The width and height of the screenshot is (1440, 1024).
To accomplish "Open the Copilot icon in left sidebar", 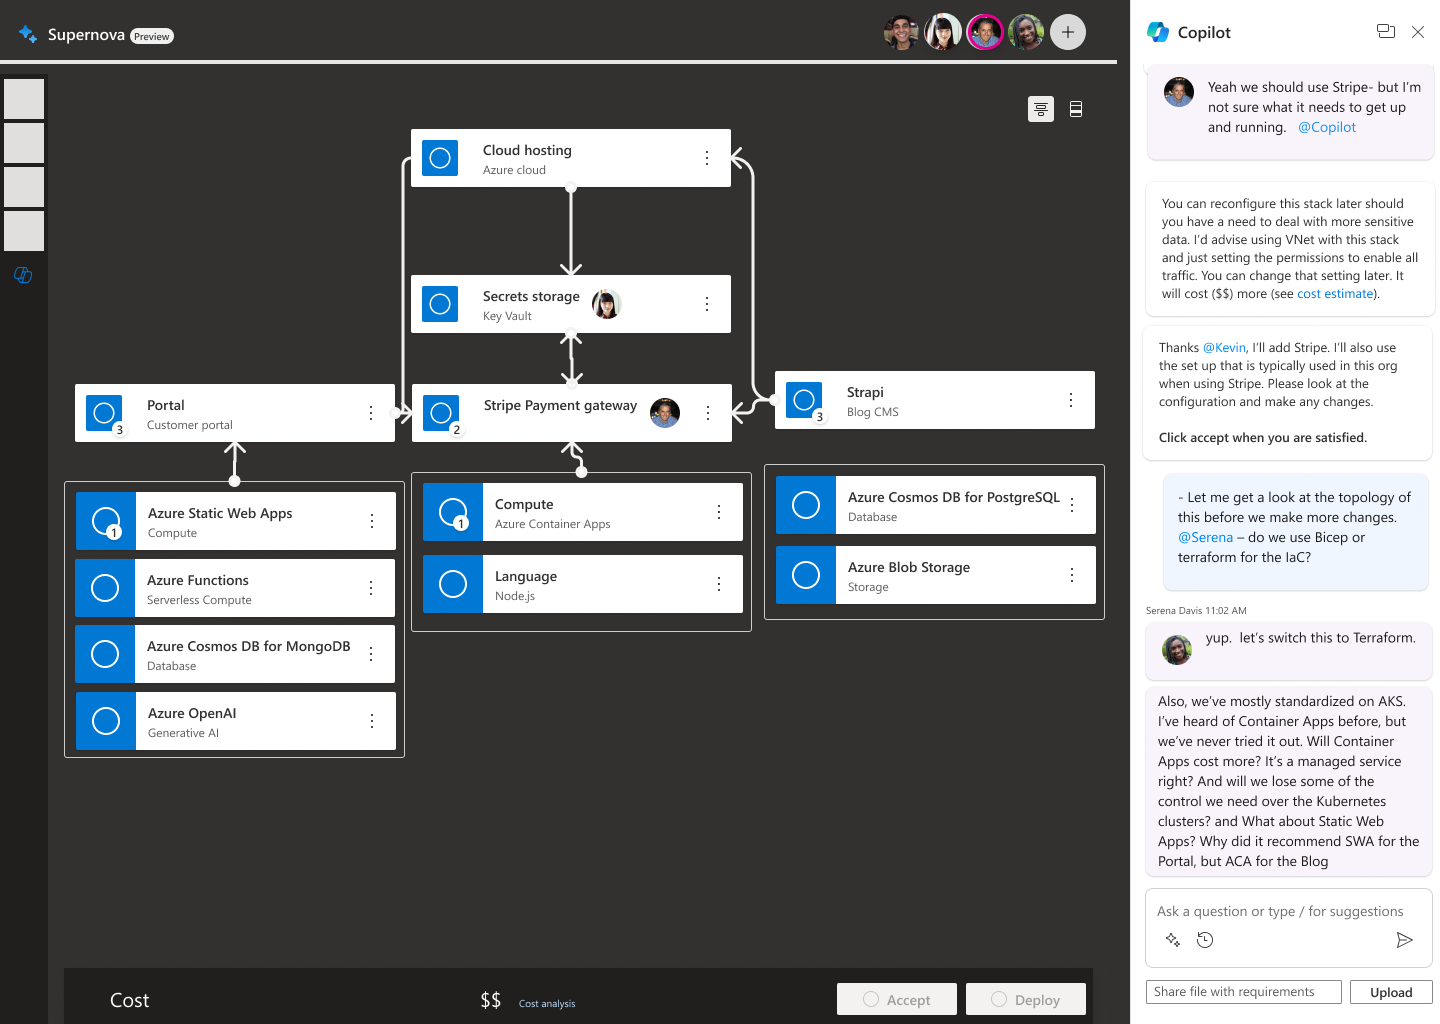I will [x=23, y=275].
